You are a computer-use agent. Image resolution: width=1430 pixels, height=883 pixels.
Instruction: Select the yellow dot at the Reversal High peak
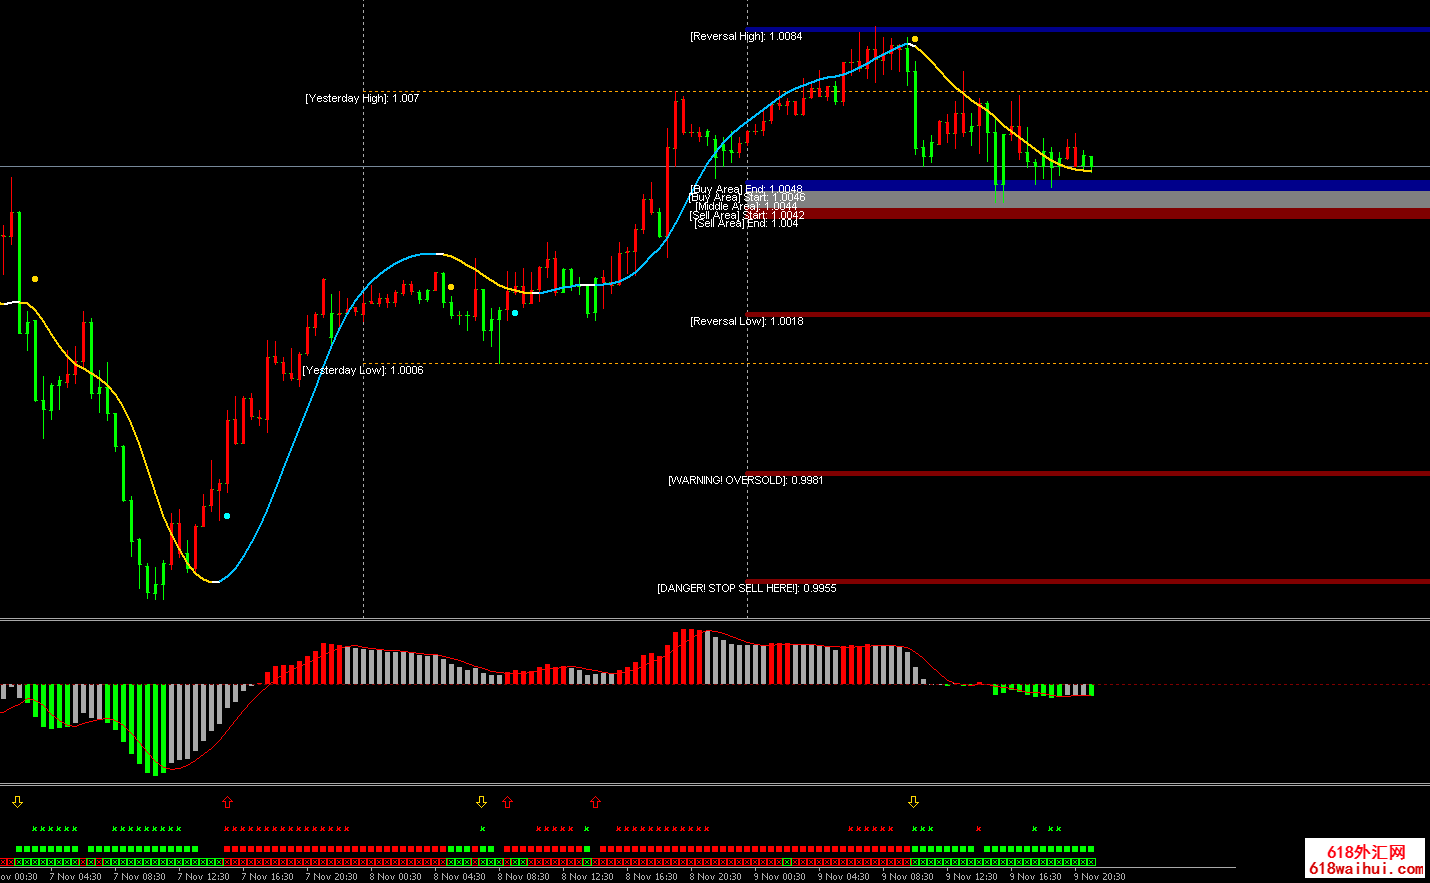[914, 39]
